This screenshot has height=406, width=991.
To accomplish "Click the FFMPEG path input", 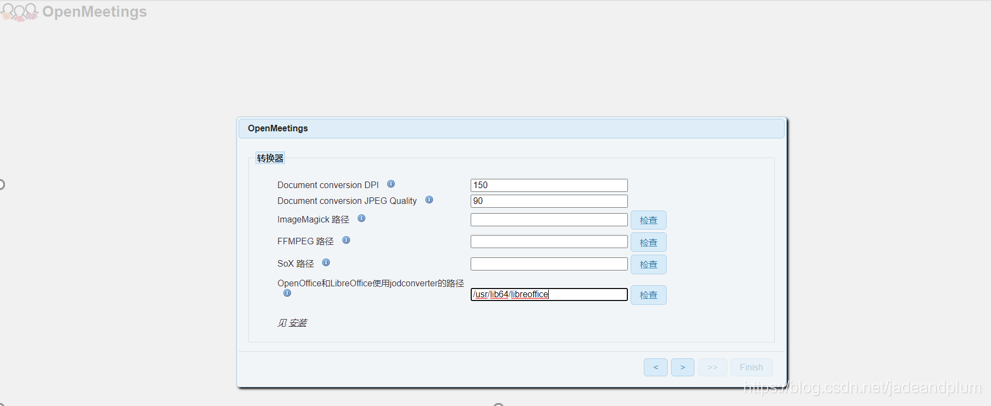I will point(549,242).
